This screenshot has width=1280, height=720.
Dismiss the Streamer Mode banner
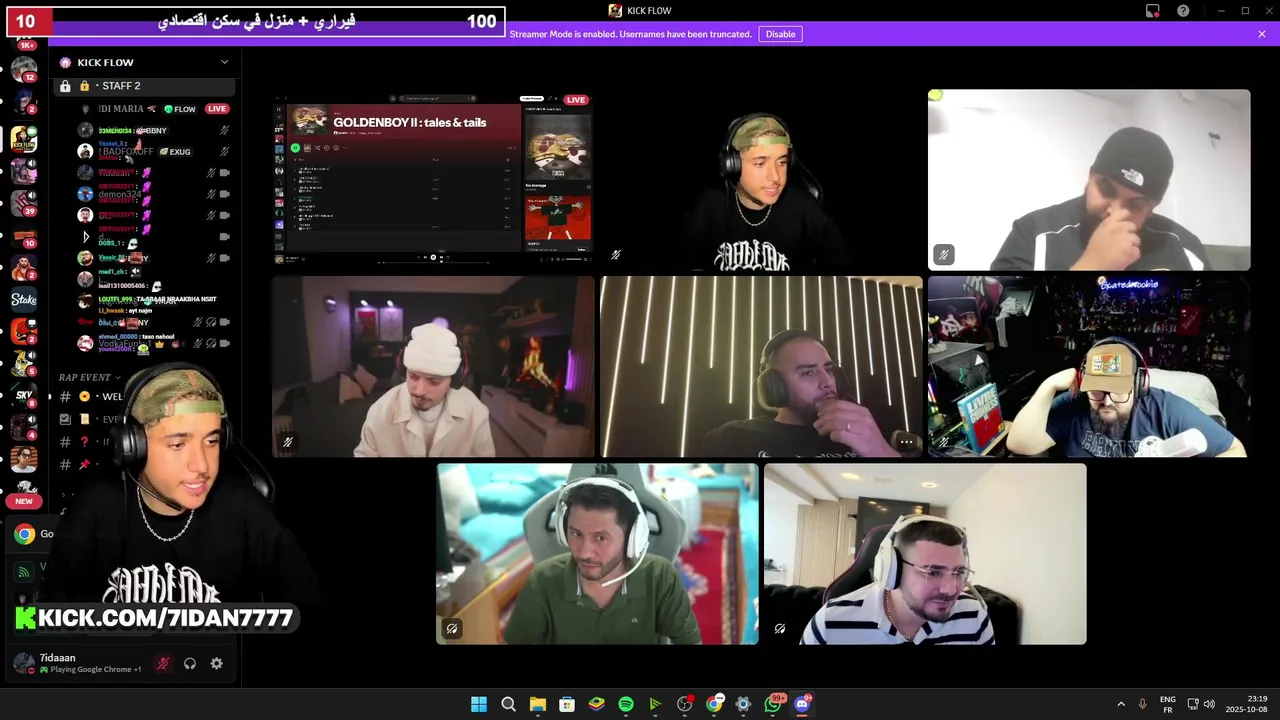coord(1262,34)
